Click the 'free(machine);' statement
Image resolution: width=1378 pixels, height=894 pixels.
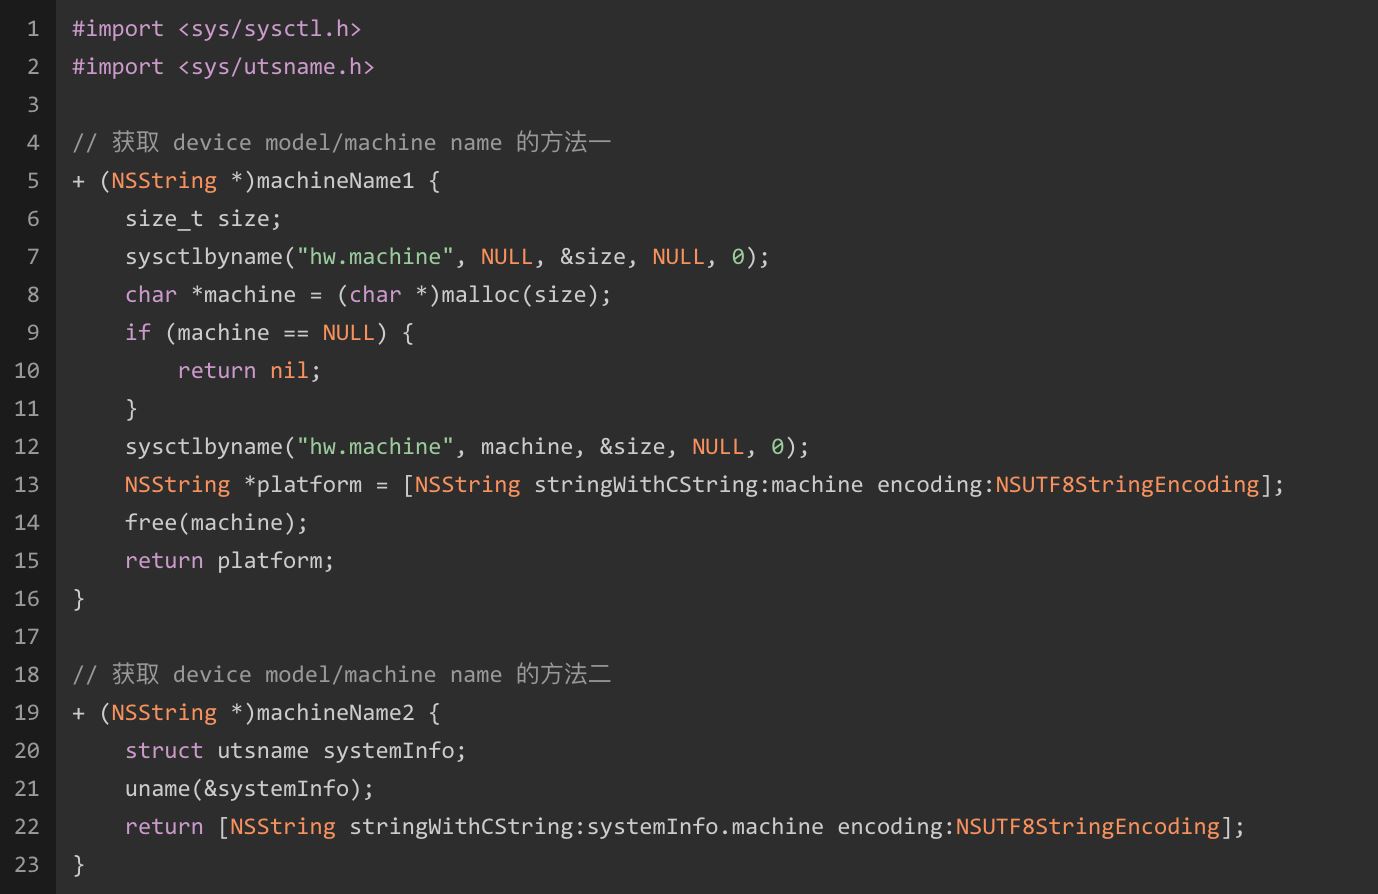(x=216, y=523)
